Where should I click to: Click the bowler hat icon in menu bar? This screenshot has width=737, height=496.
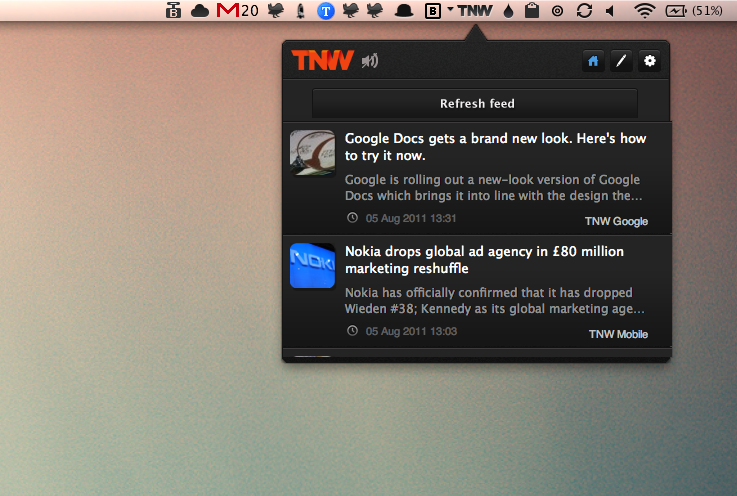tap(404, 11)
